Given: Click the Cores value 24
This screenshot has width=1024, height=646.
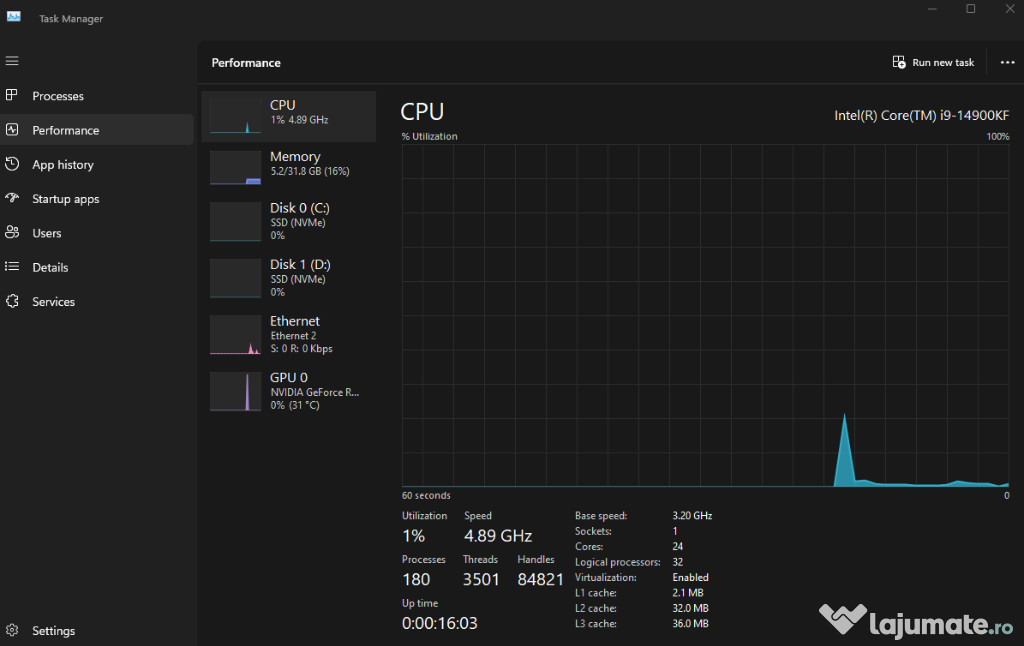Looking at the screenshot, I should coord(678,547).
